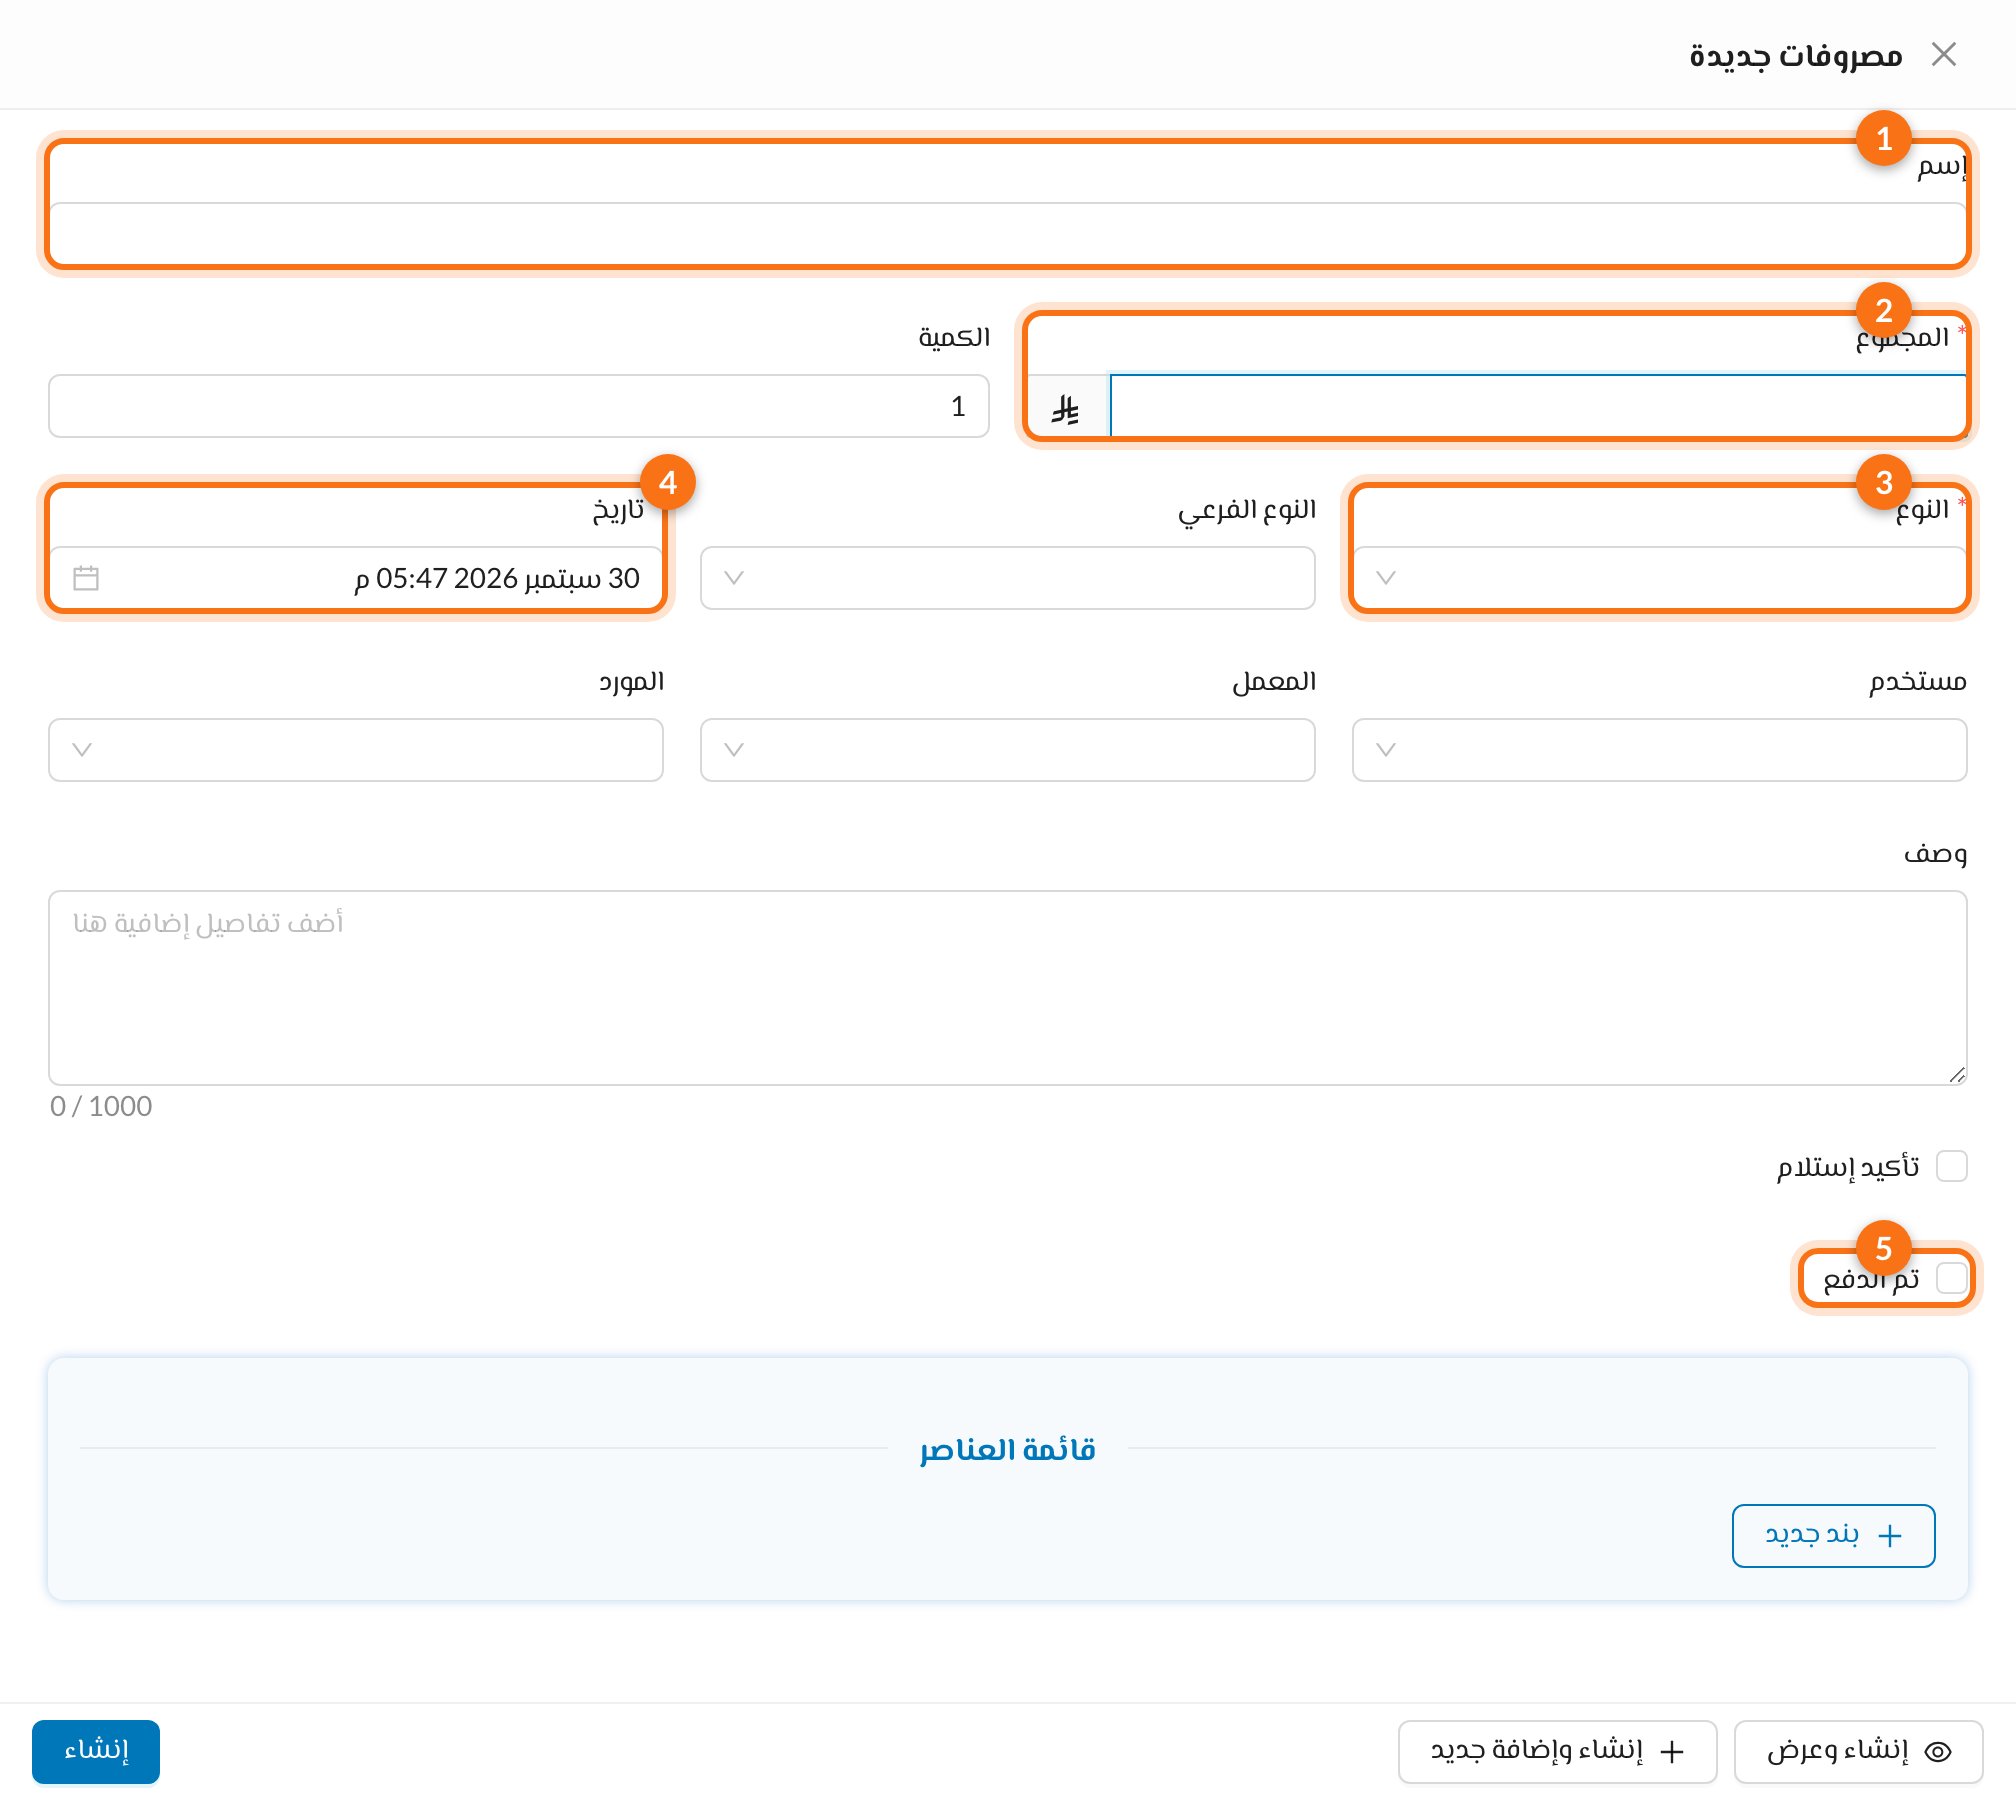Open the النوع type dropdown
The height and width of the screenshot is (1800, 2016).
[1660, 578]
